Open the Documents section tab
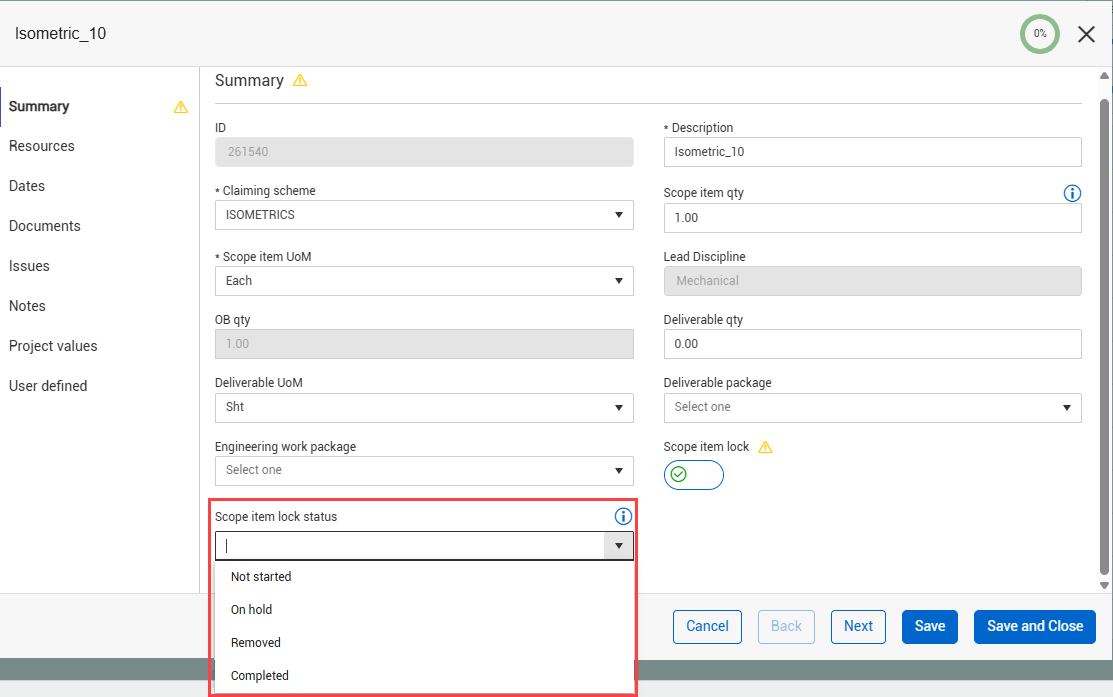1113x697 pixels. click(x=99, y=226)
